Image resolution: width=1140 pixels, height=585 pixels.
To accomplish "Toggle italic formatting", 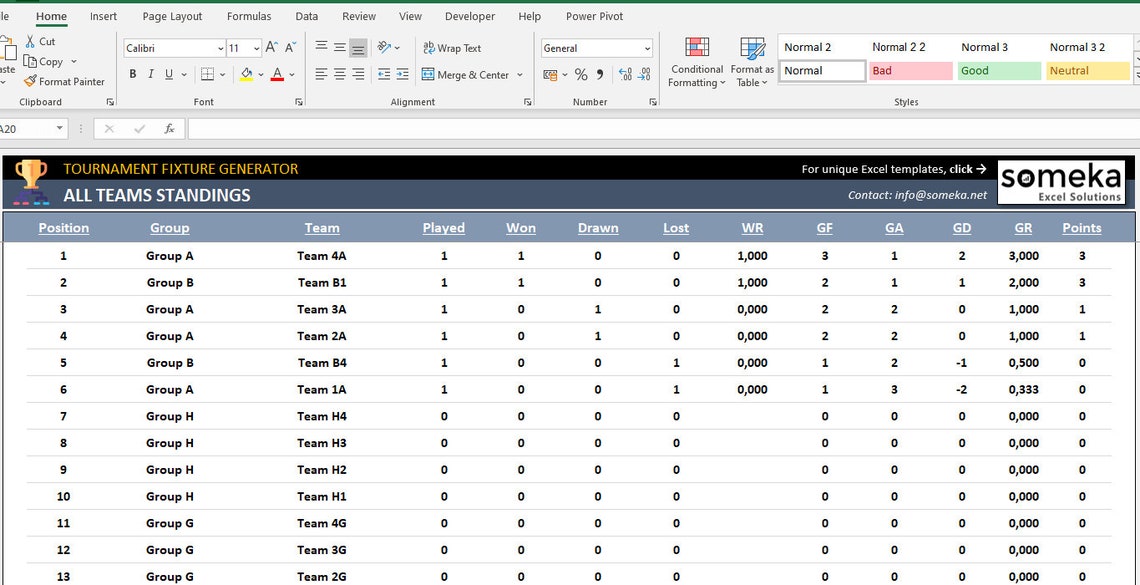I will point(150,74).
